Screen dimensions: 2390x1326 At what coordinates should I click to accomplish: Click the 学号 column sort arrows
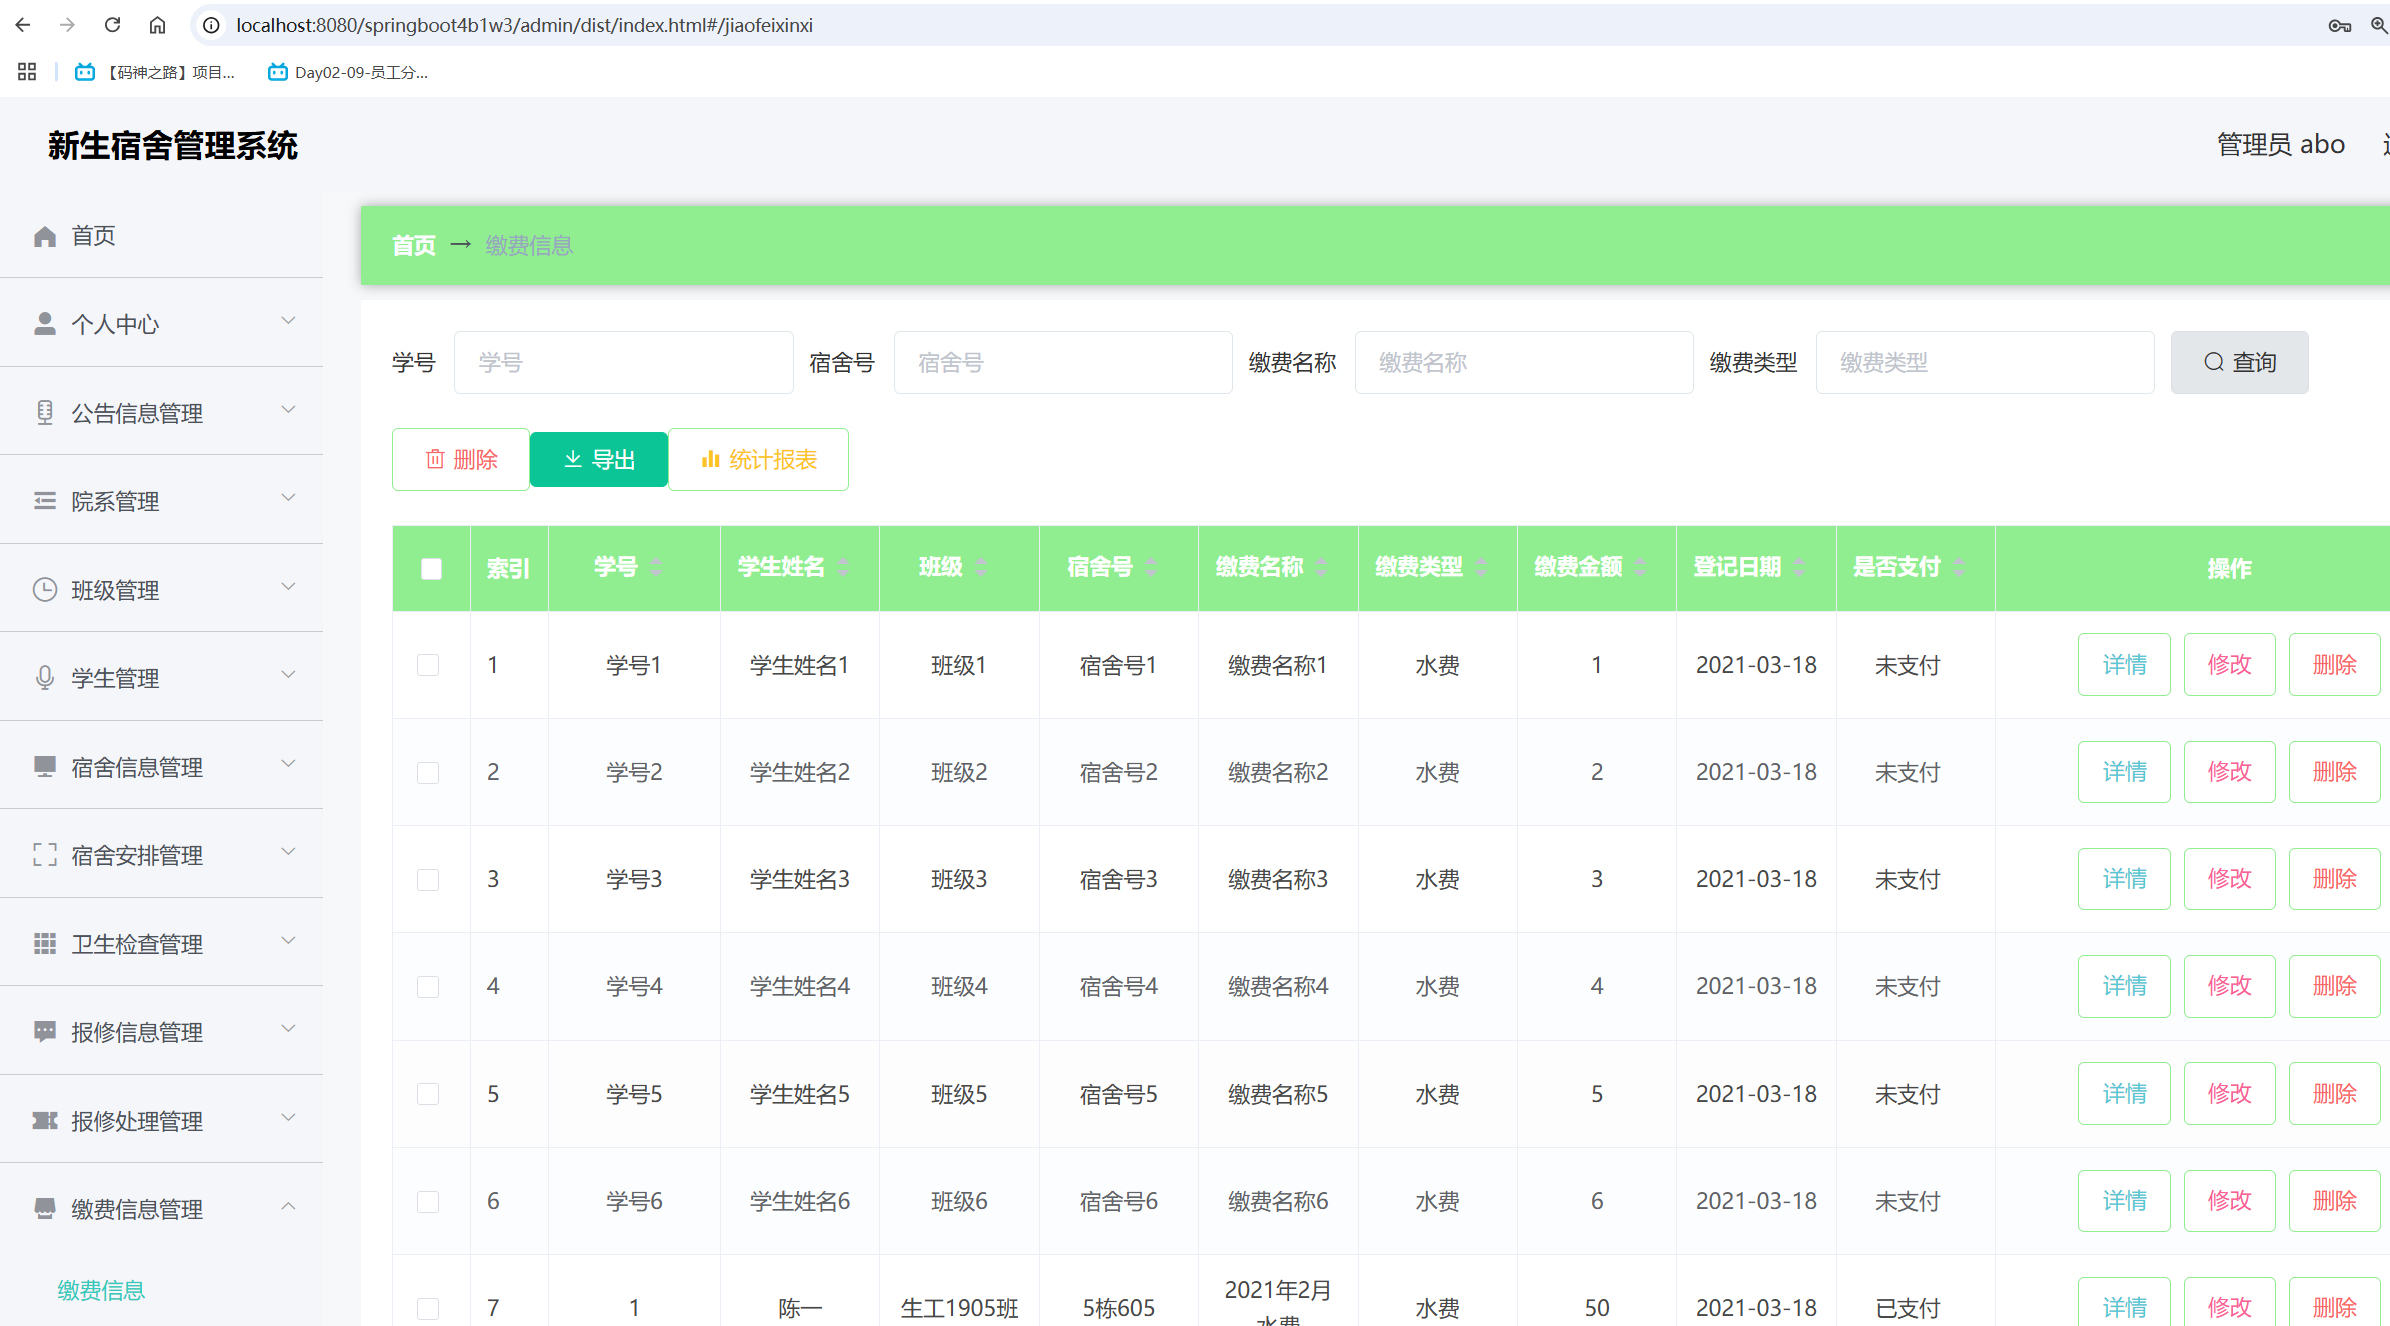(656, 567)
